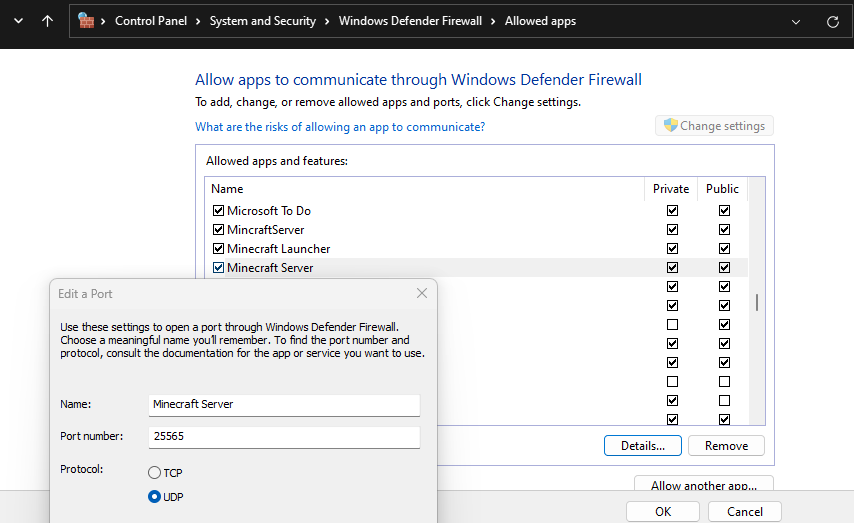Close the Edit a Port dialog
854x523 pixels.
coord(421,293)
